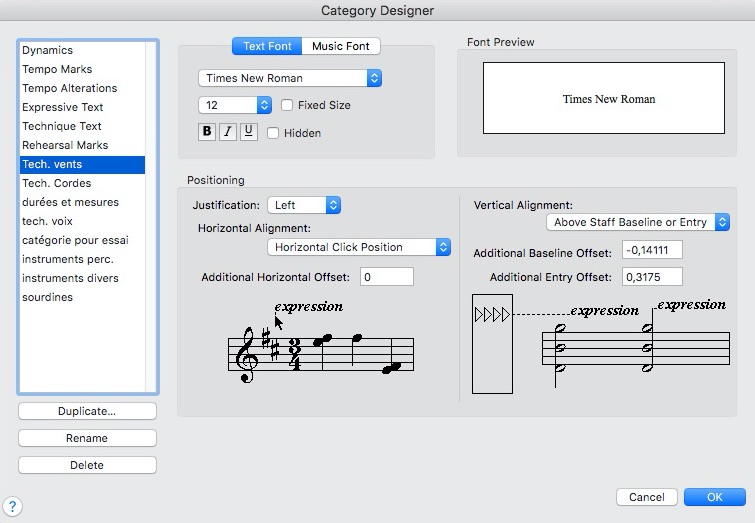Confirm with the OK button
Image resolution: width=755 pixels, height=523 pixels.
point(714,497)
